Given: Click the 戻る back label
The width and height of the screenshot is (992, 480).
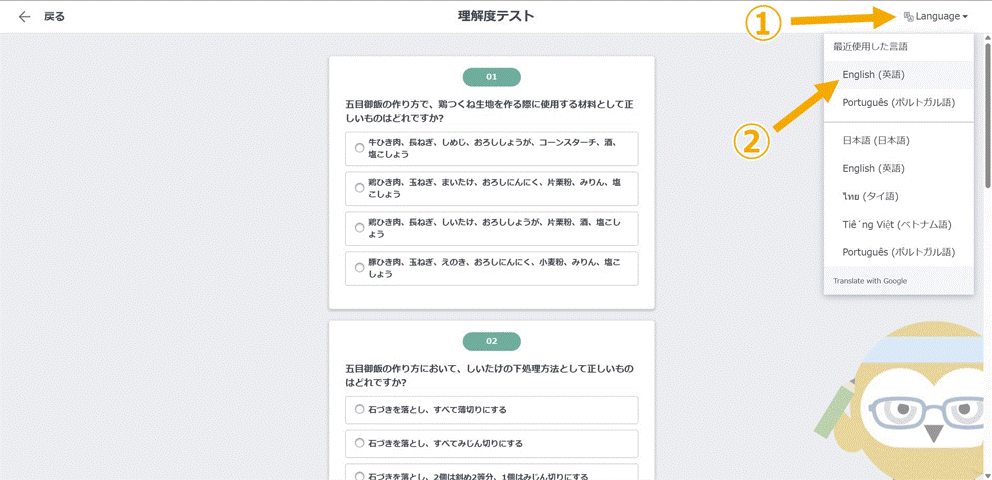Looking at the screenshot, I should point(54,16).
